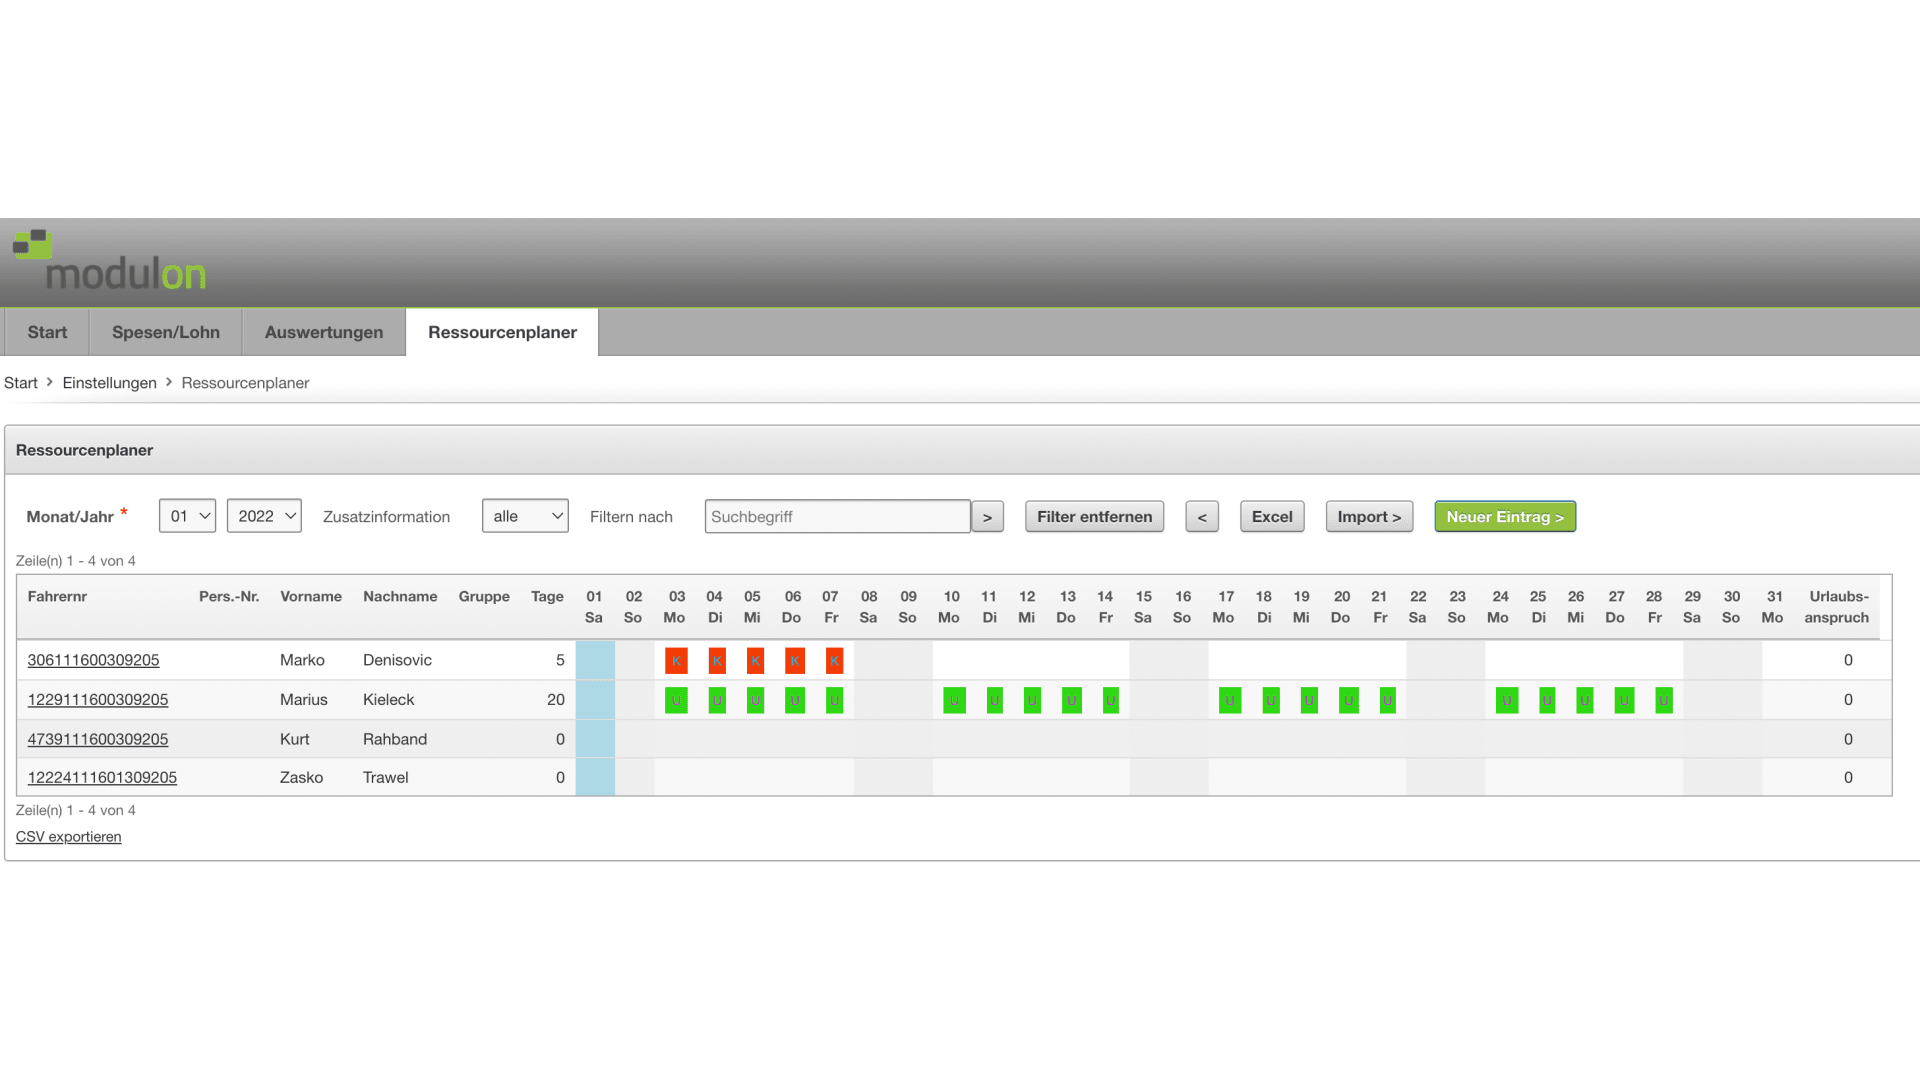This screenshot has height=1080, width=1920.
Task: Click the small '>' search submit button
Action: 987,517
